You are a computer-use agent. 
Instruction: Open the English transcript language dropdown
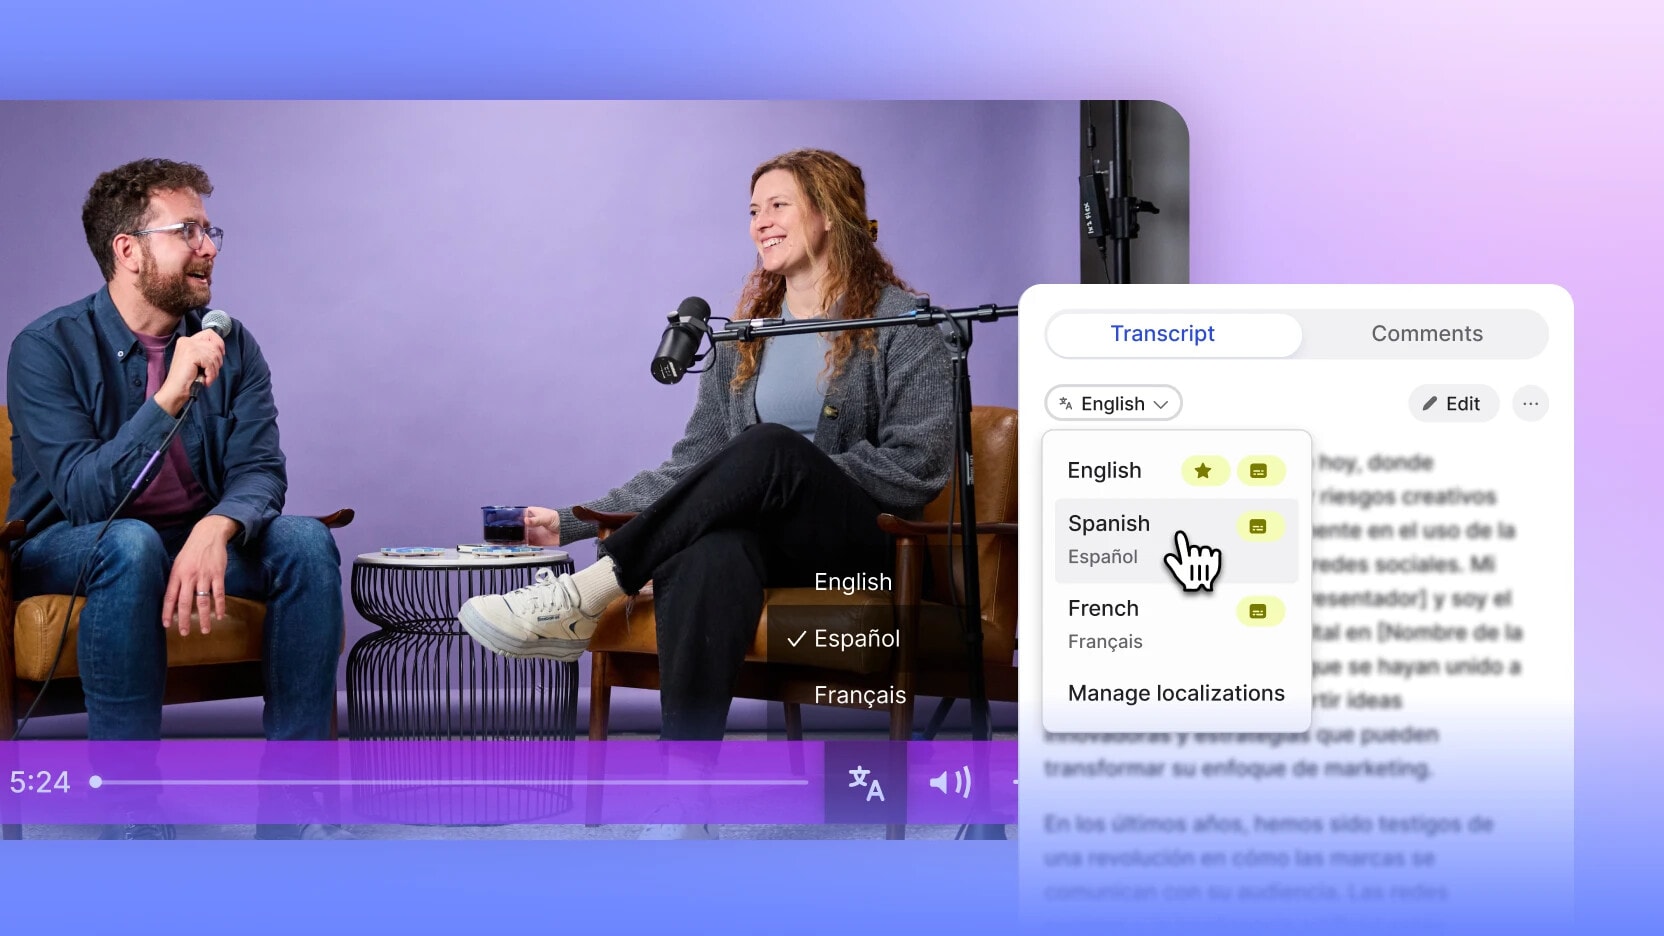tap(1113, 404)
